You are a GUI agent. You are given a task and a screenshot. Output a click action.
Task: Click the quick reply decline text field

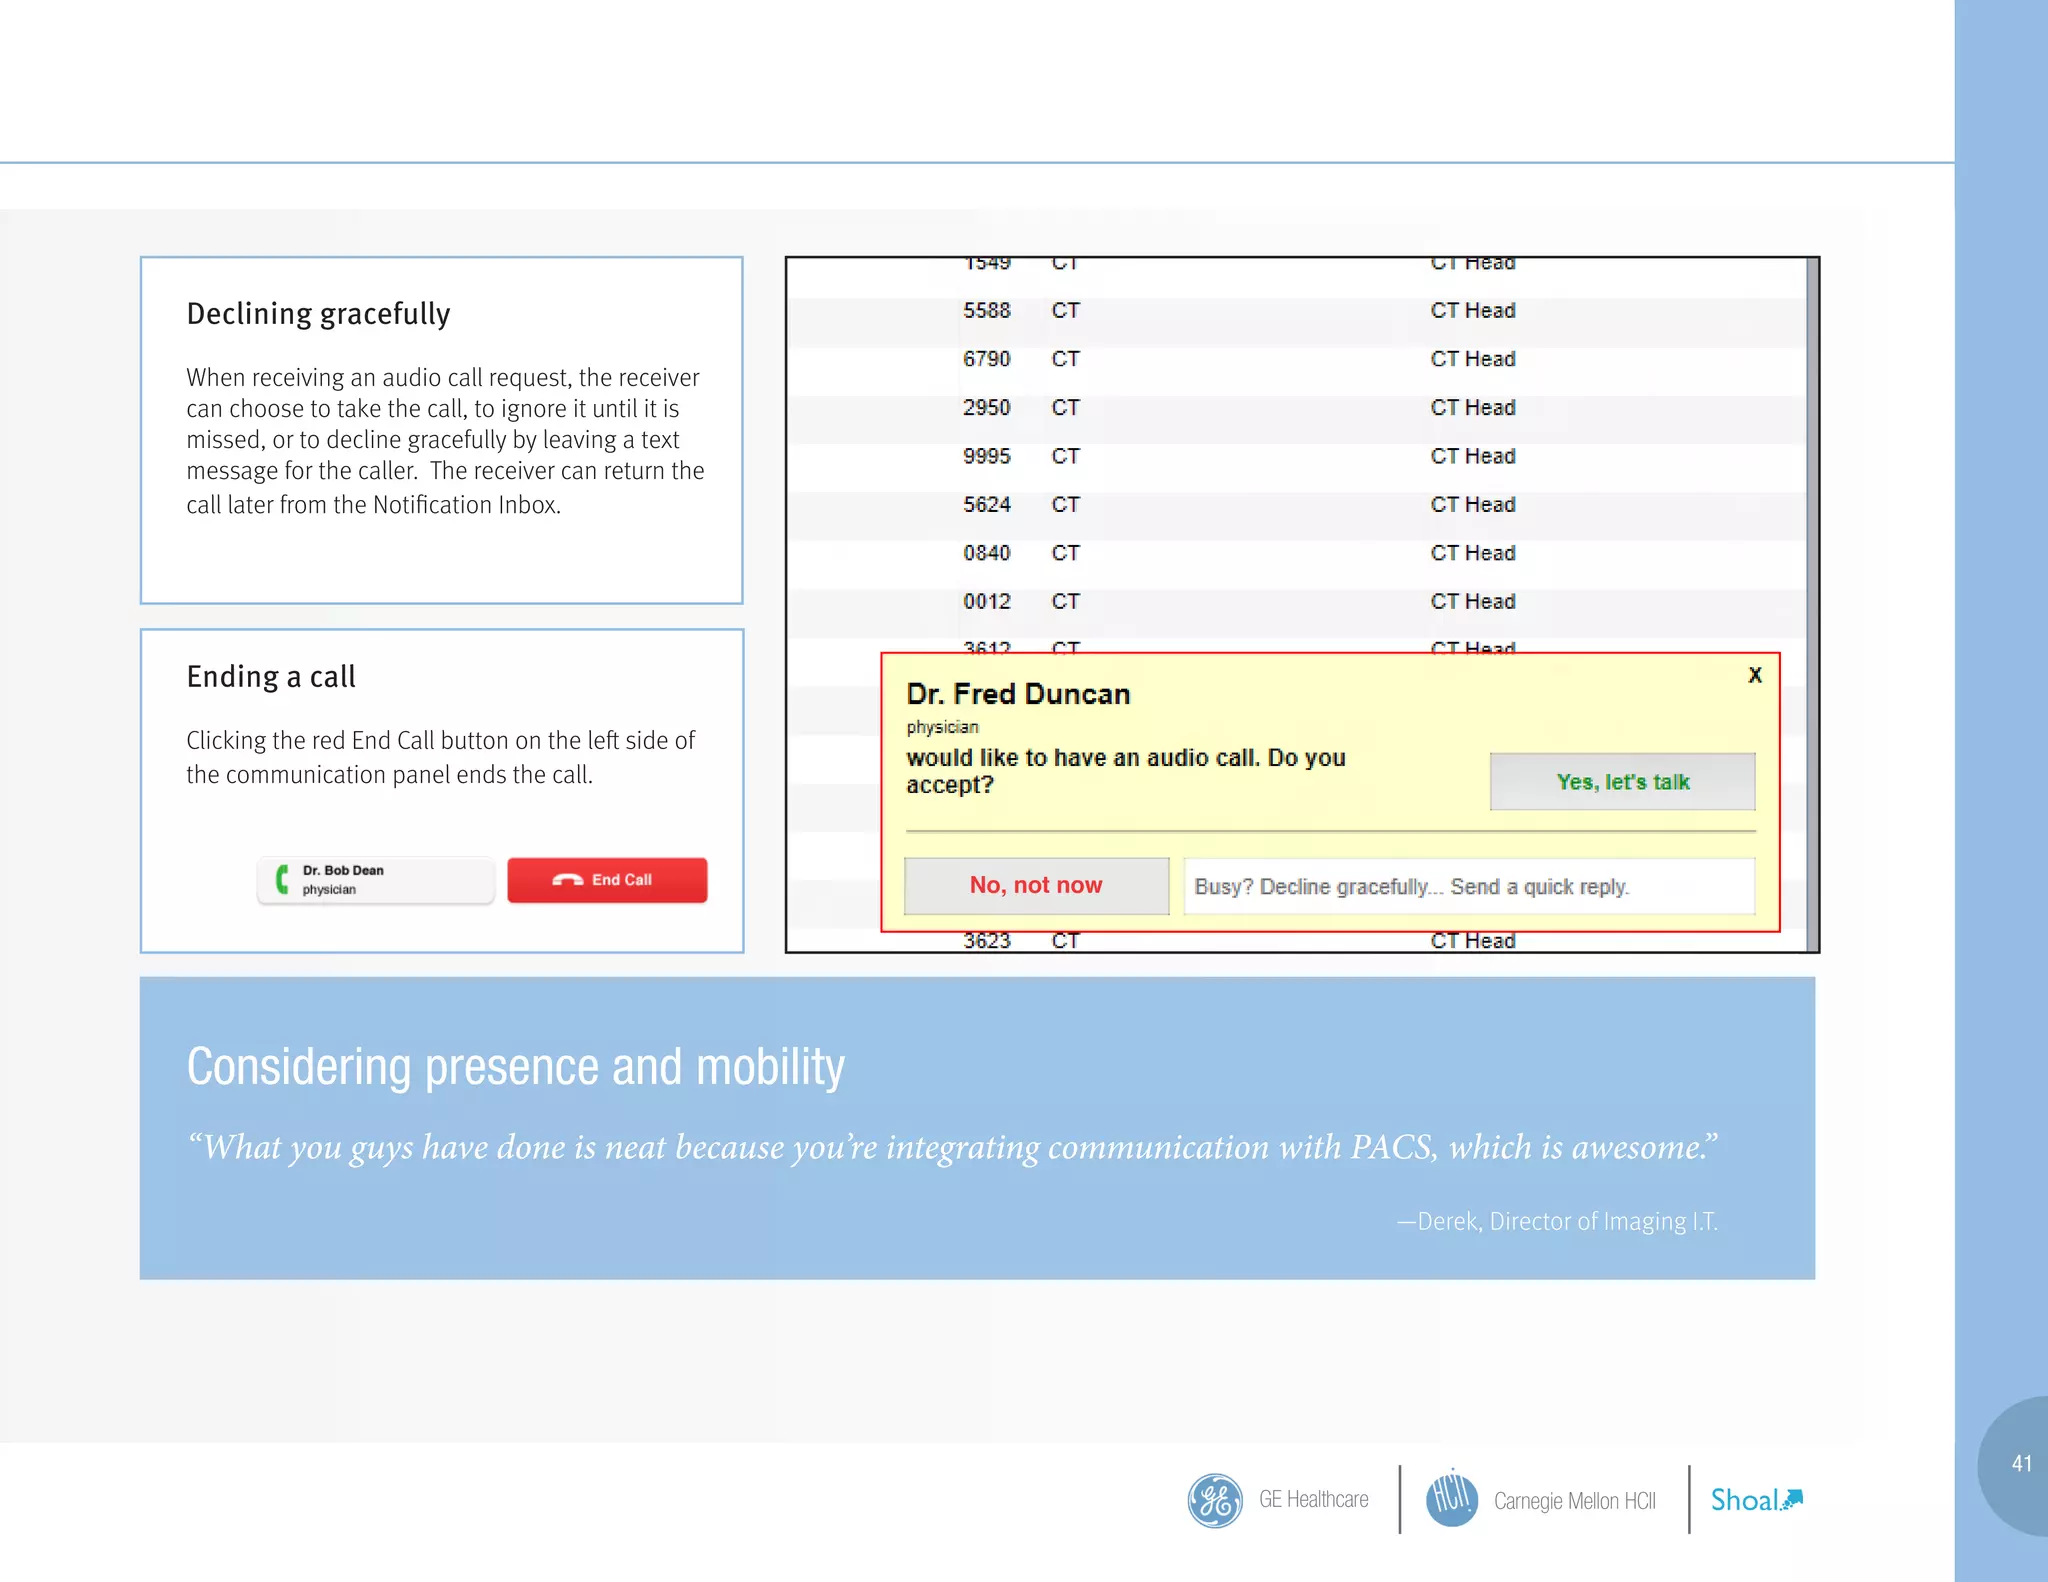coord(1468,886)
